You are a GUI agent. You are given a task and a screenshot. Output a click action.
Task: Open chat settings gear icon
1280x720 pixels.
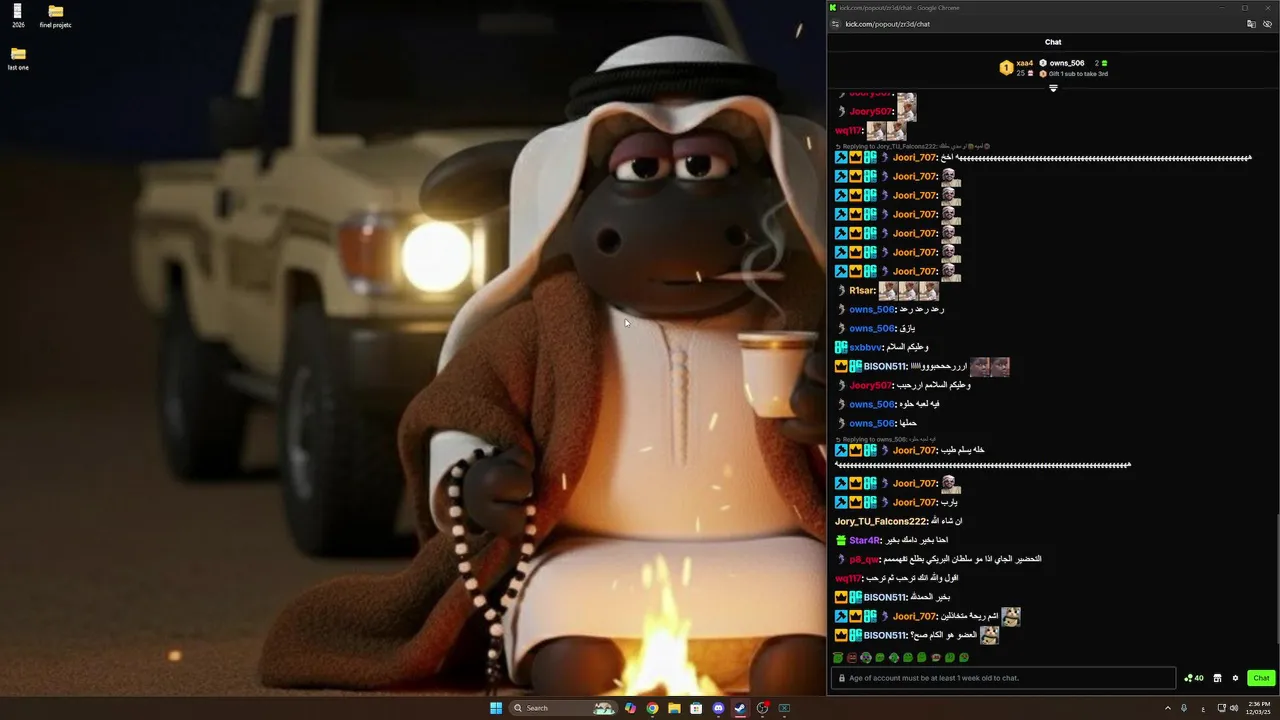1235,678
